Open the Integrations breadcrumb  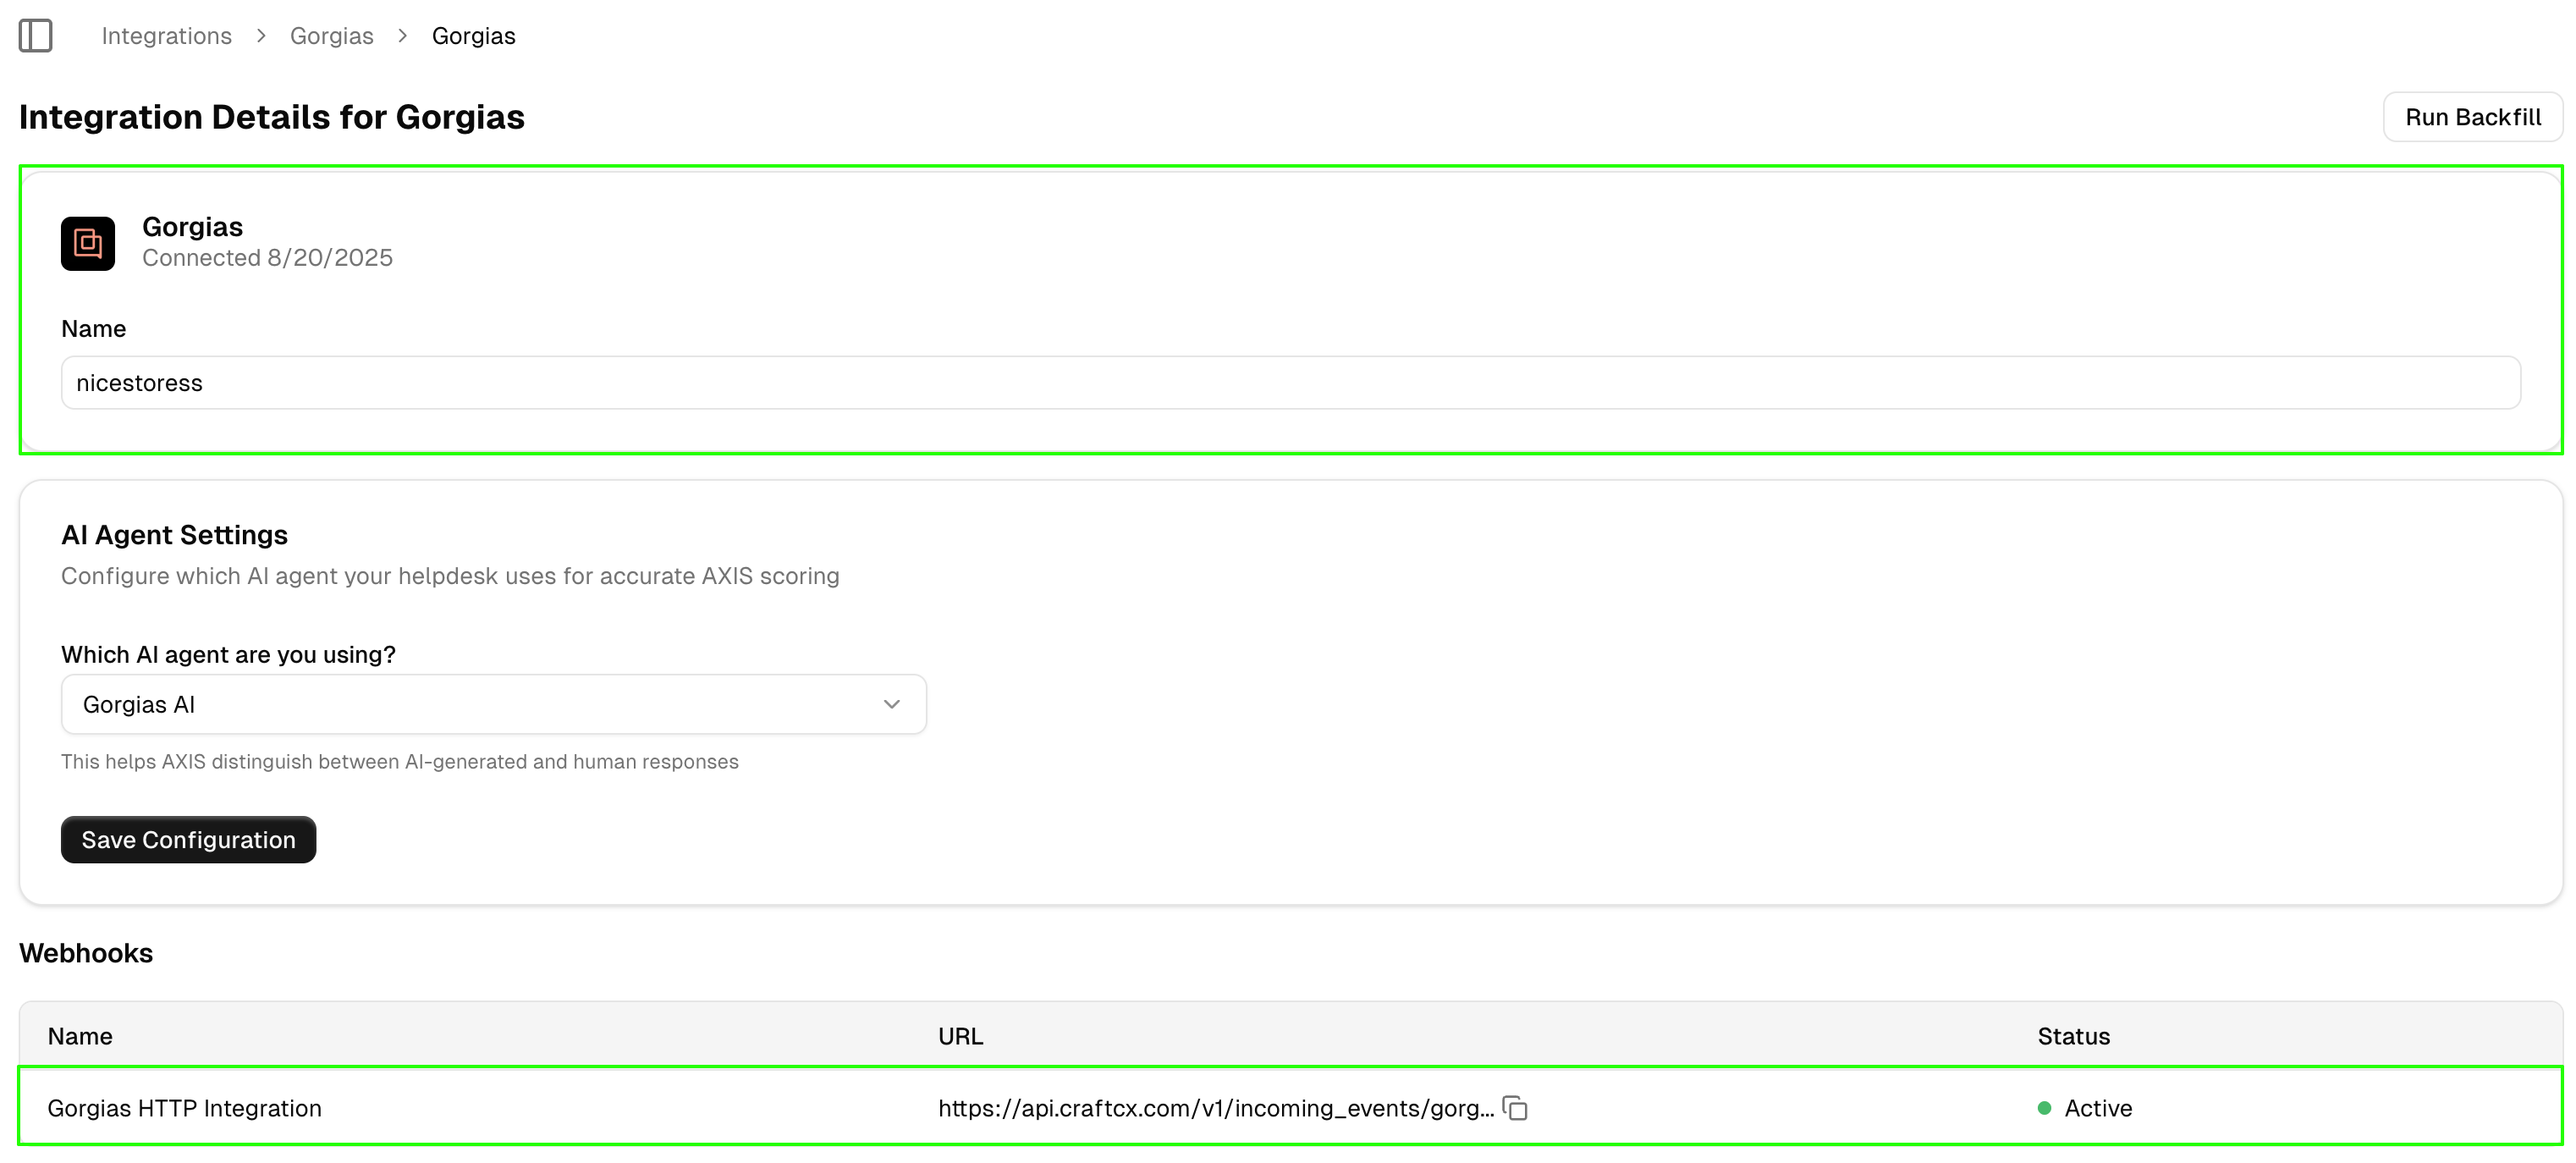[x=166, y=36]
